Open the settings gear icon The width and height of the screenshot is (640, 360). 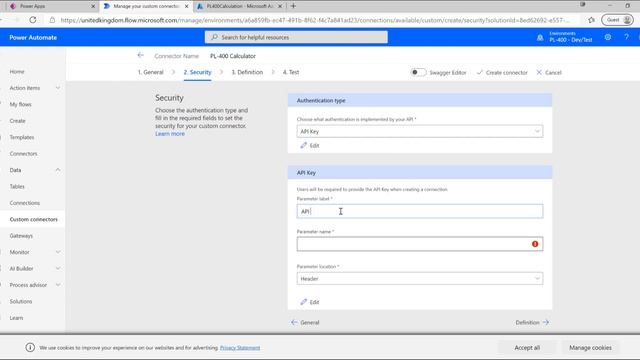click(608, 37)
